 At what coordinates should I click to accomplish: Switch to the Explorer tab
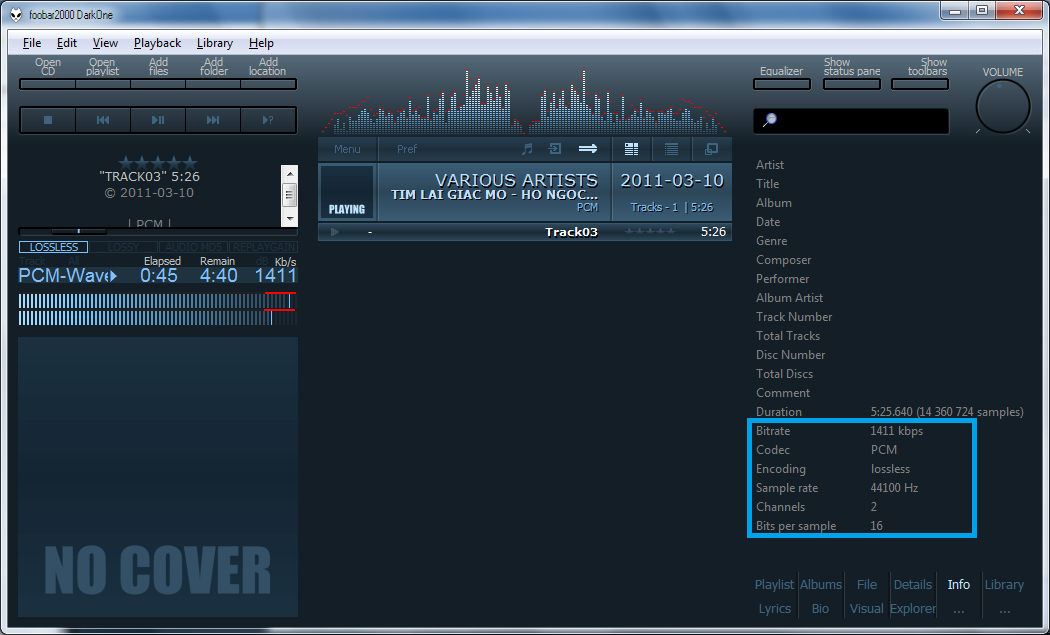click(913, 608)
